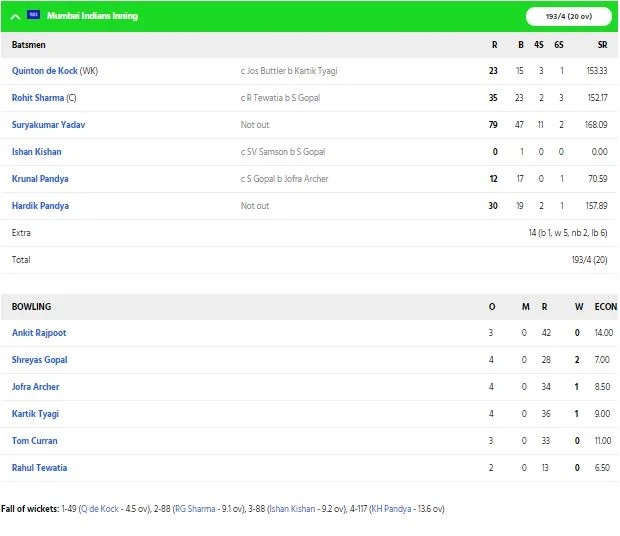
Task: Click Suryakumar Yadav's 79 runs value
Action: pyautogui.click(x=493, y=125)
